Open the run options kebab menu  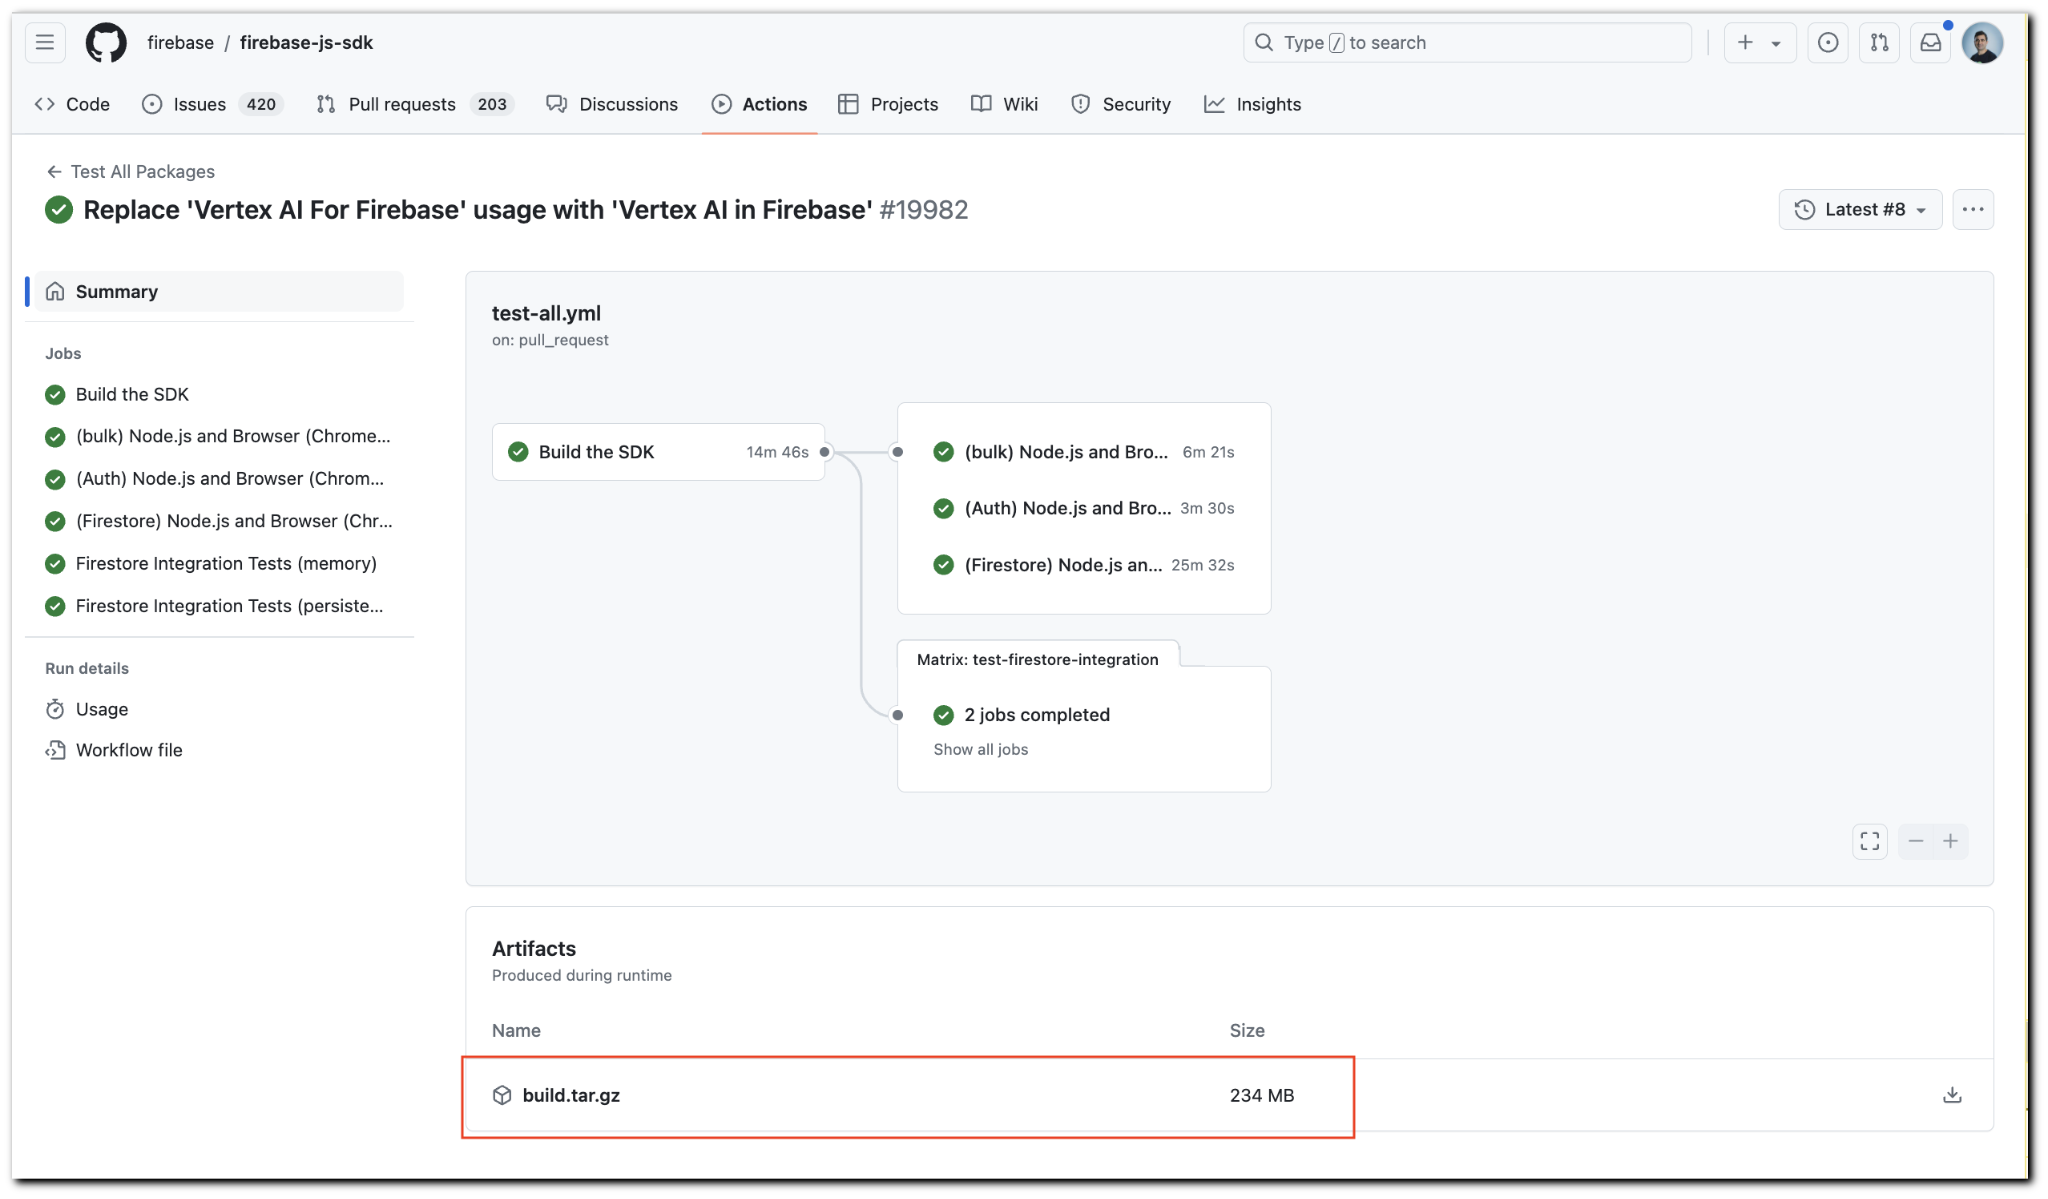click(x=1973, y=209)
